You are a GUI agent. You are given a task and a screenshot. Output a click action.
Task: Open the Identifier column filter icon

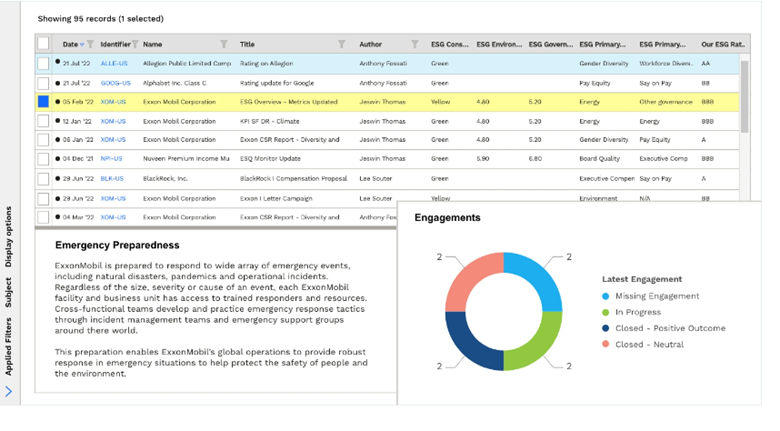click(x=135, y=44)
